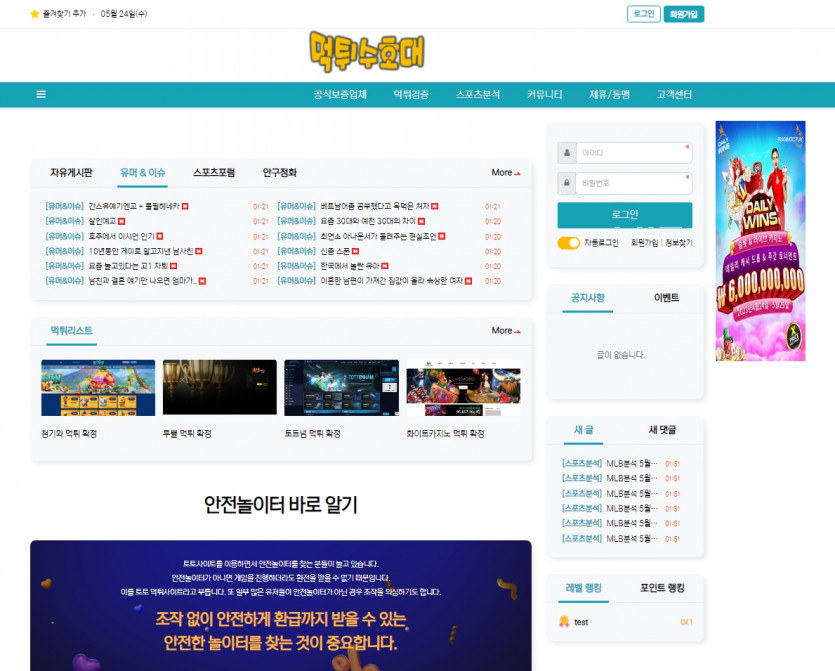Open the 정보찾기 link below login
The width and height of the screenshot is (835, 671).
[x=679, y=243]
